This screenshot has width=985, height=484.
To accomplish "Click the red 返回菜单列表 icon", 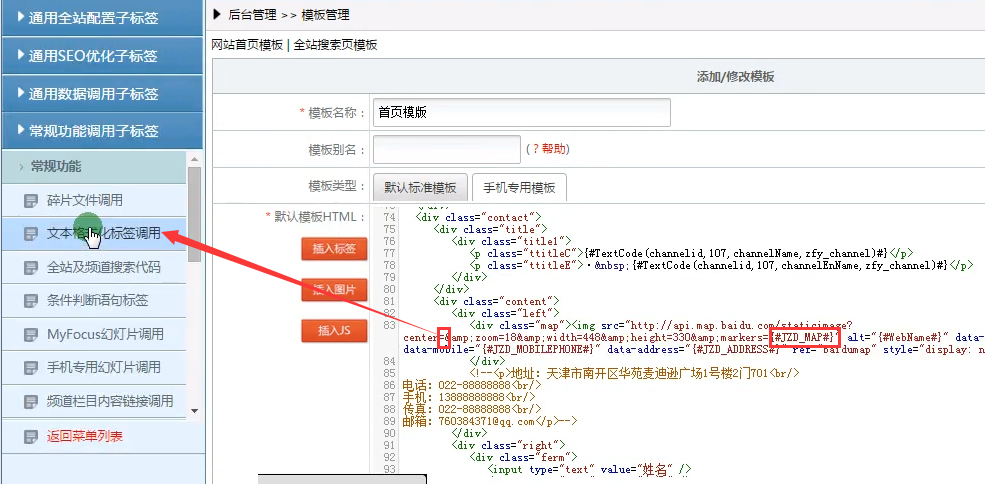I will click(32, 437).
